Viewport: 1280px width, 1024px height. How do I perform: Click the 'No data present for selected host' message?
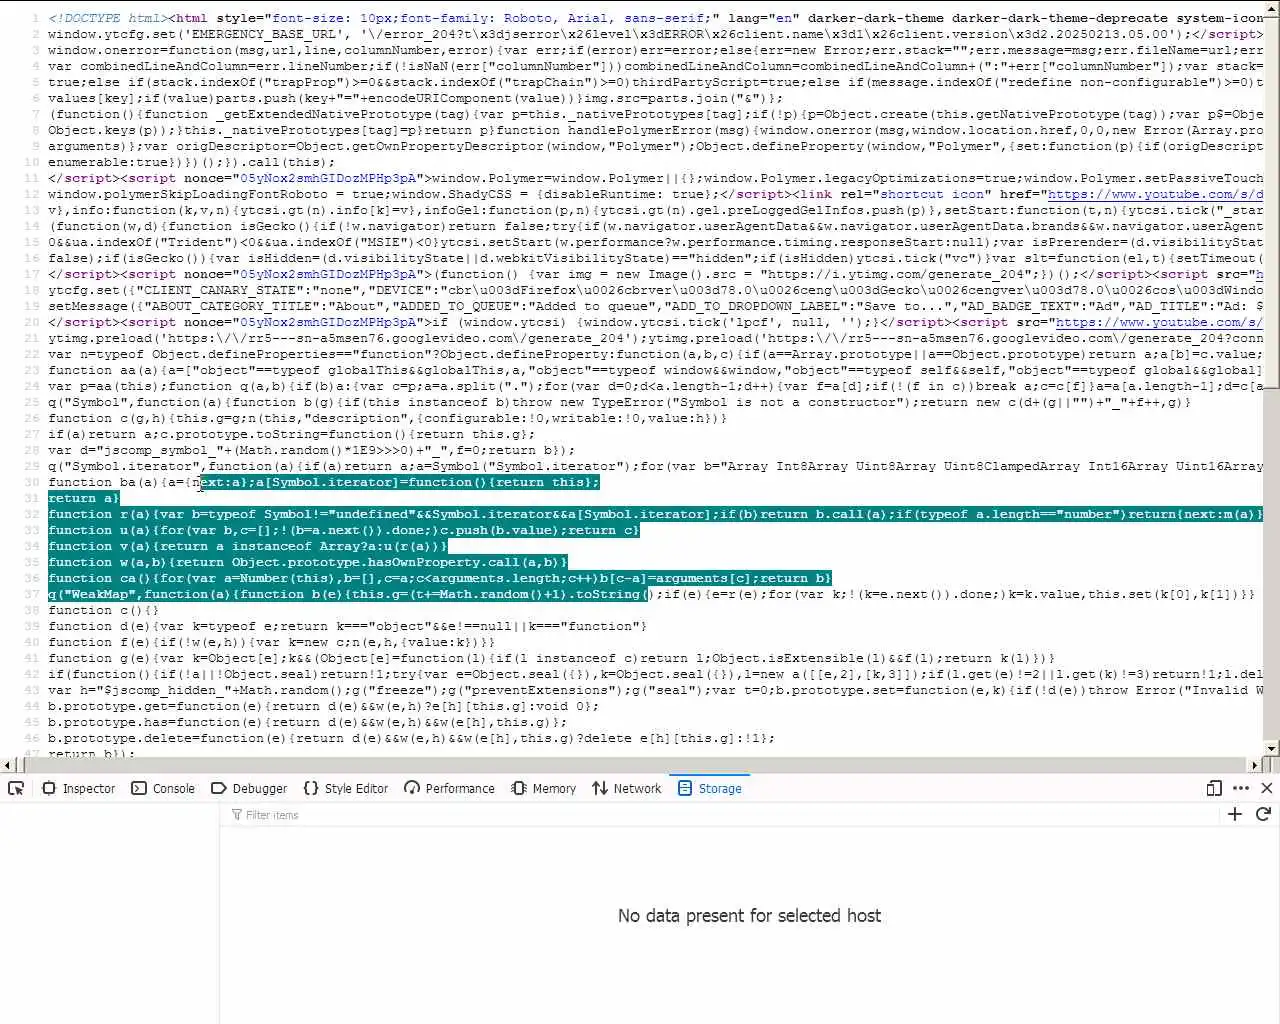[x=749, y=915]
